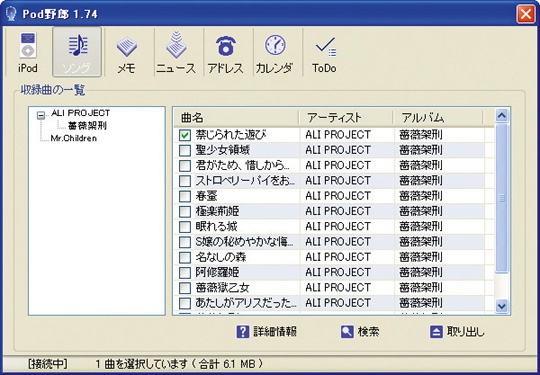This screenshot has height=375, width=540.
Task: Click 薔薇架刑 album cell in 眠れる城 row
Action: pyautogui.click(x=421, y=226)
